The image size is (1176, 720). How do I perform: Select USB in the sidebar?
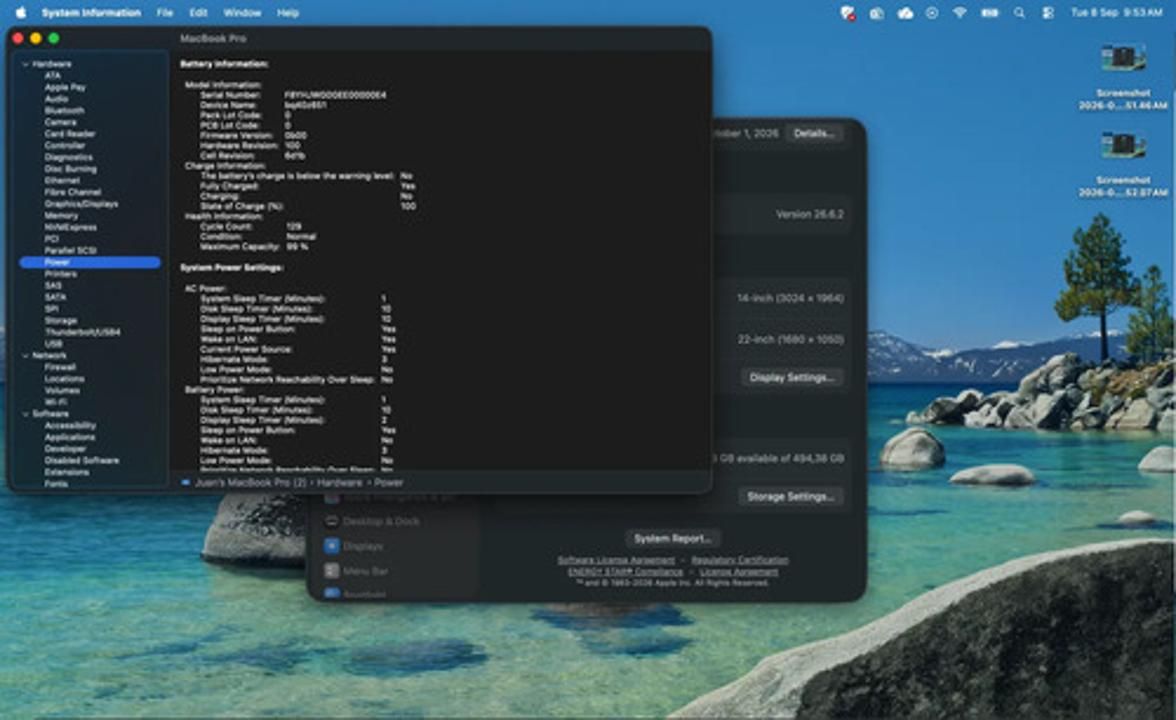point(53,344)
